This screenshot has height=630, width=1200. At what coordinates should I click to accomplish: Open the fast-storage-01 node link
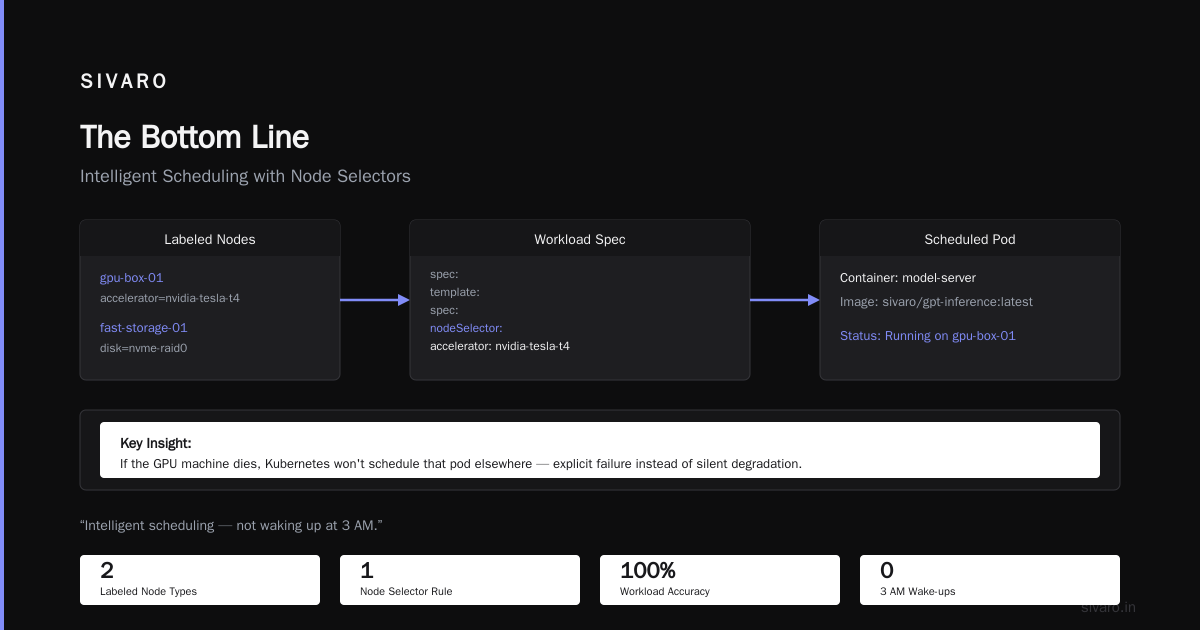tap(144, 327)
